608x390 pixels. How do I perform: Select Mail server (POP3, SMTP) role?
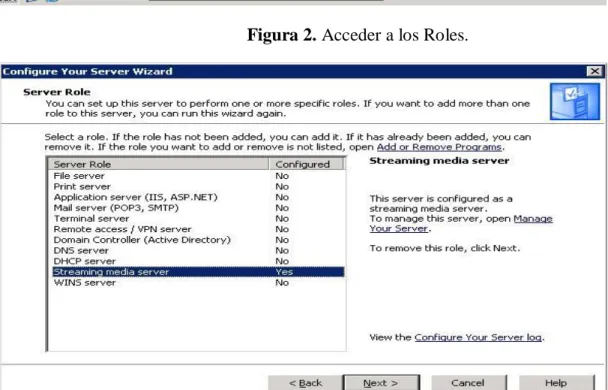point(198,208)
